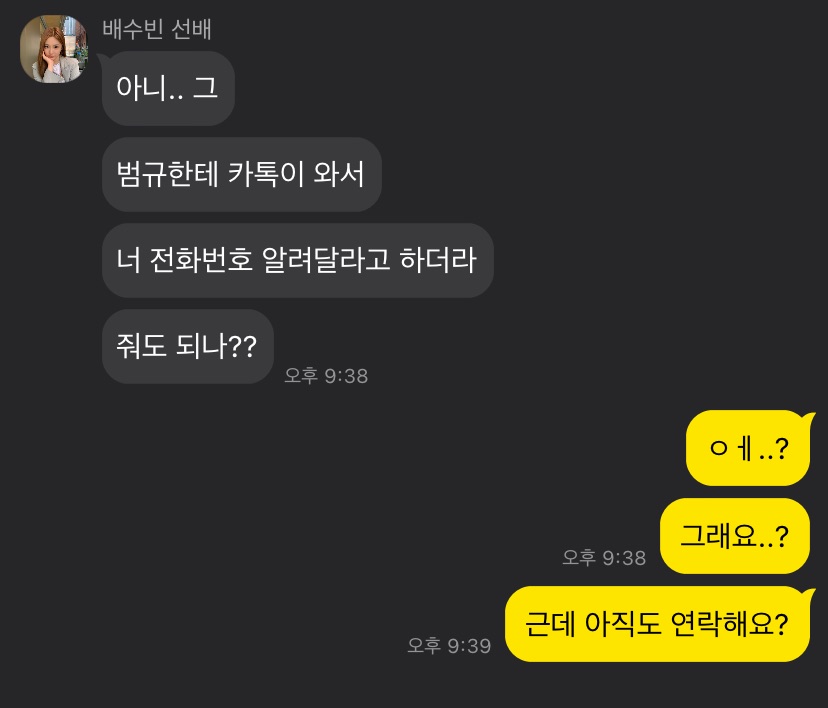Click the word '하더라' in the gray bubble
The height and width of the screenshot is (708, 828).
pyautogui.click(x=438, y=260)
